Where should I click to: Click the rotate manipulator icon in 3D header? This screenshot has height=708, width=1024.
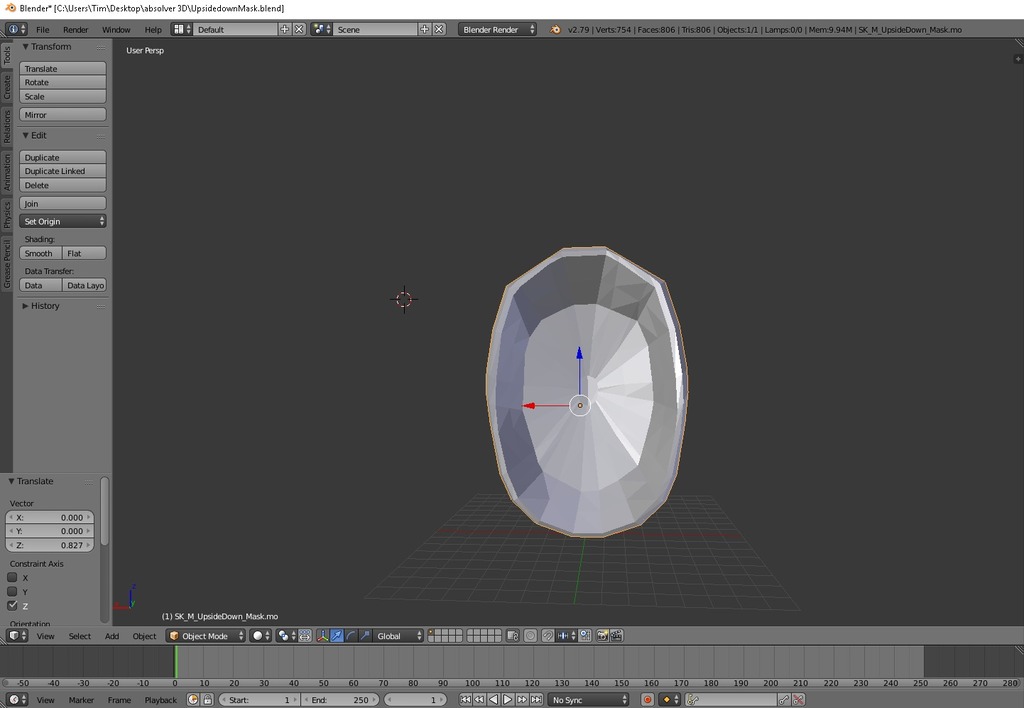351,636
